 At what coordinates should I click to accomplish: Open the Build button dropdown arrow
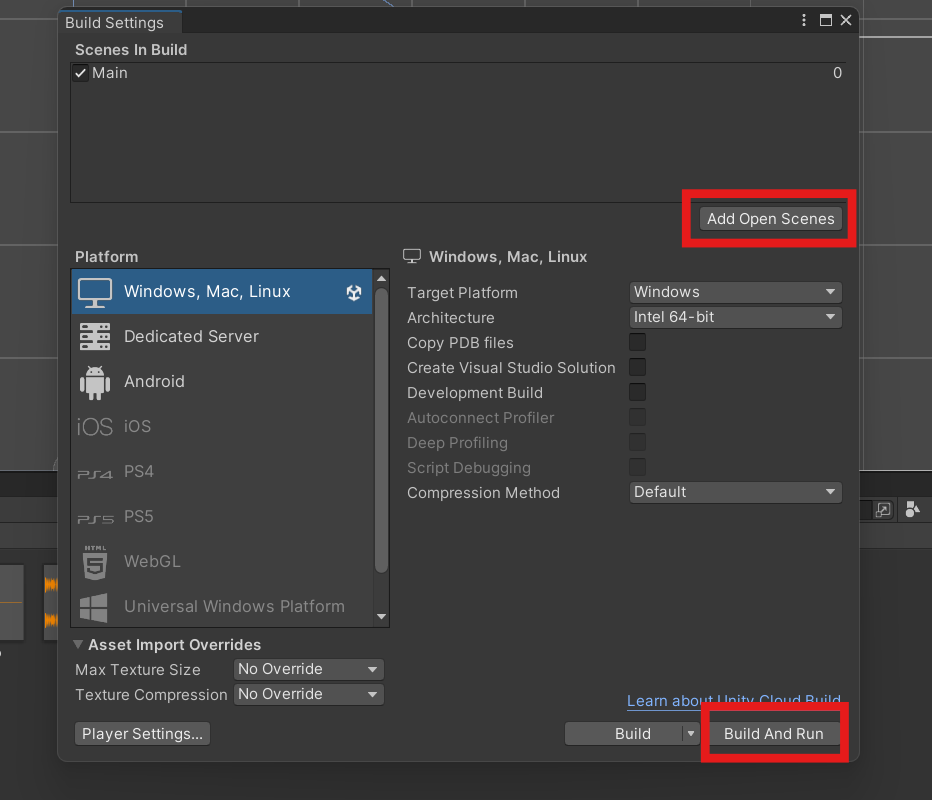coord(691,733)
